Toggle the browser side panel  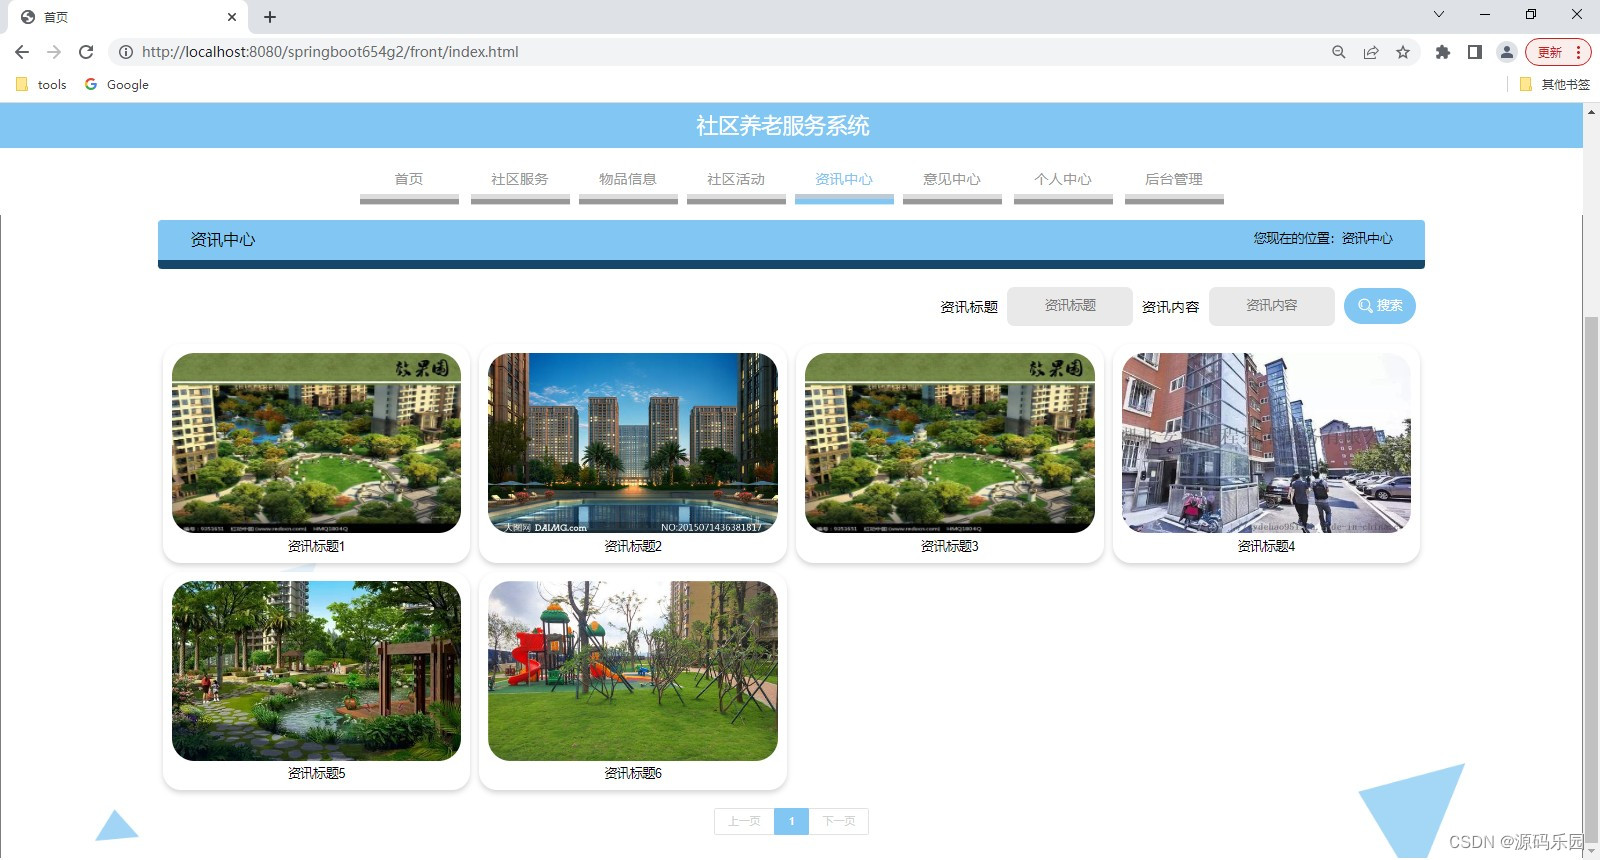1474,52
